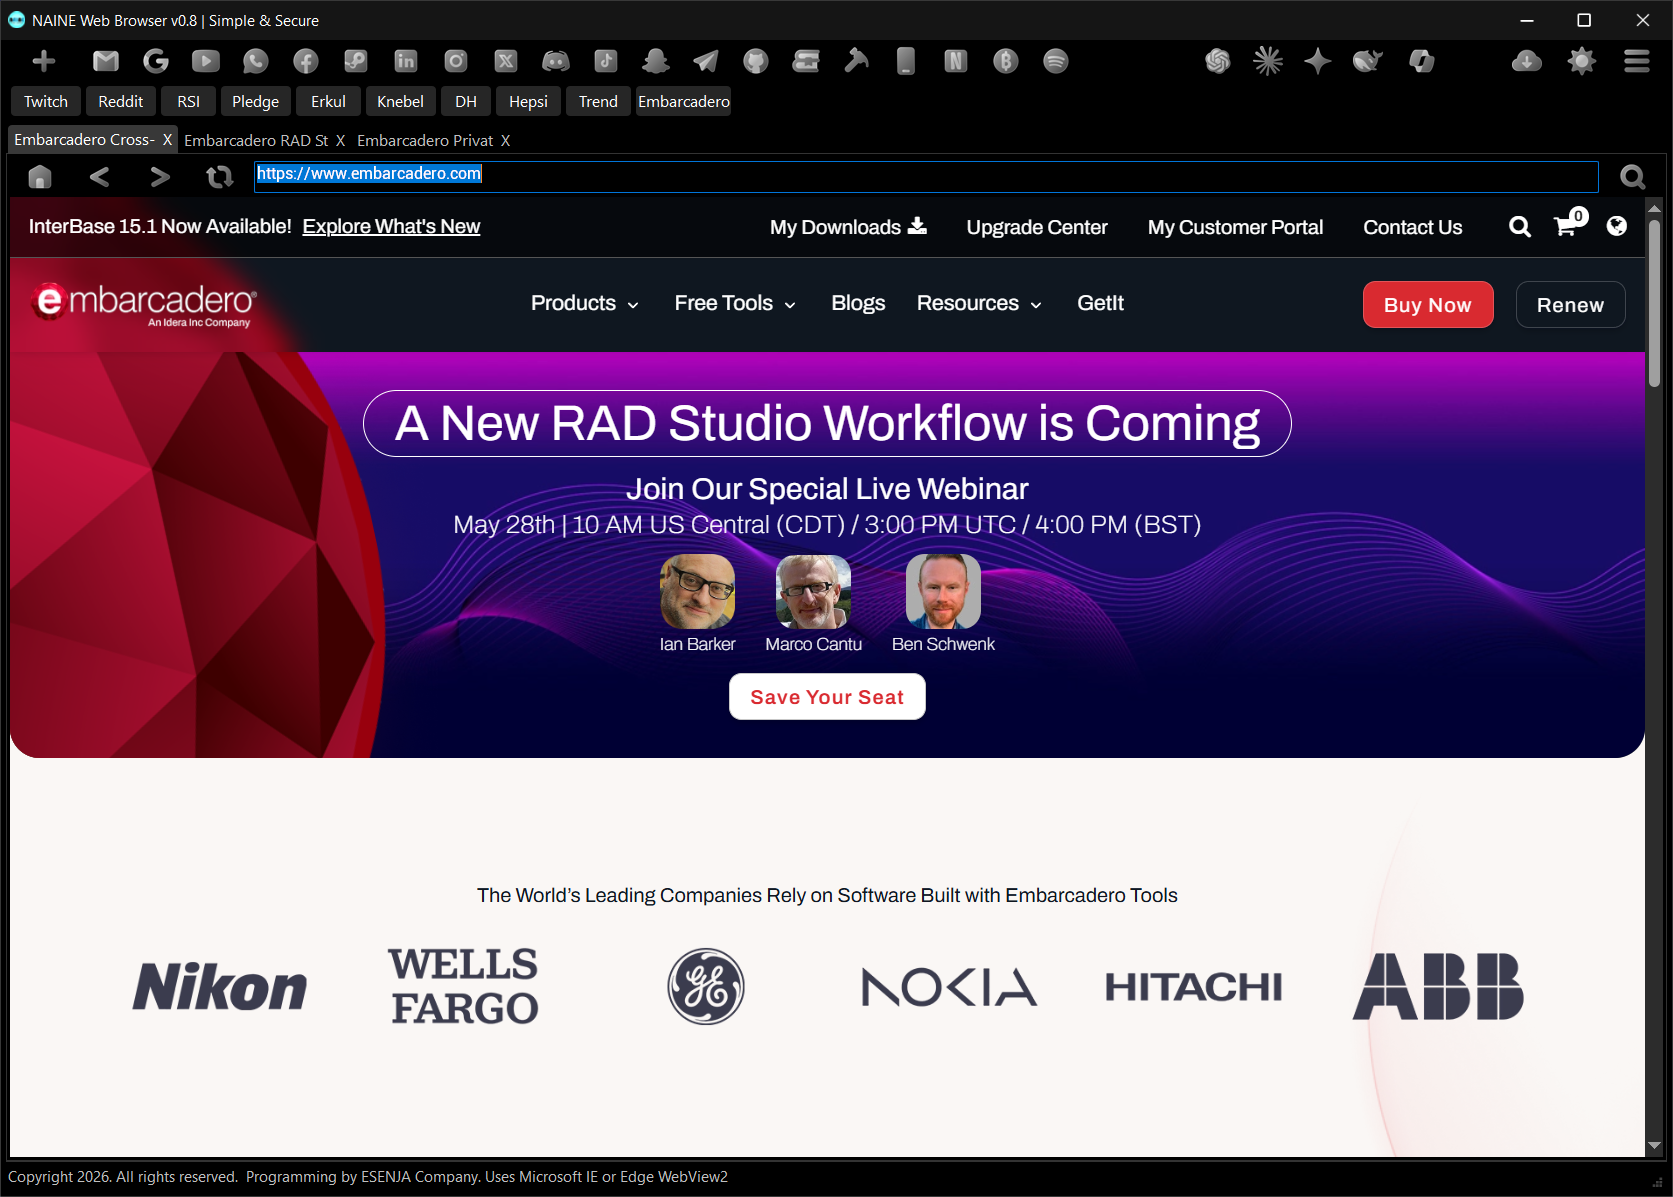The height and width of the screenshot is (1197, 1673).
Task: Open the Facebook shortcut icon
Action: click(306, 61)
